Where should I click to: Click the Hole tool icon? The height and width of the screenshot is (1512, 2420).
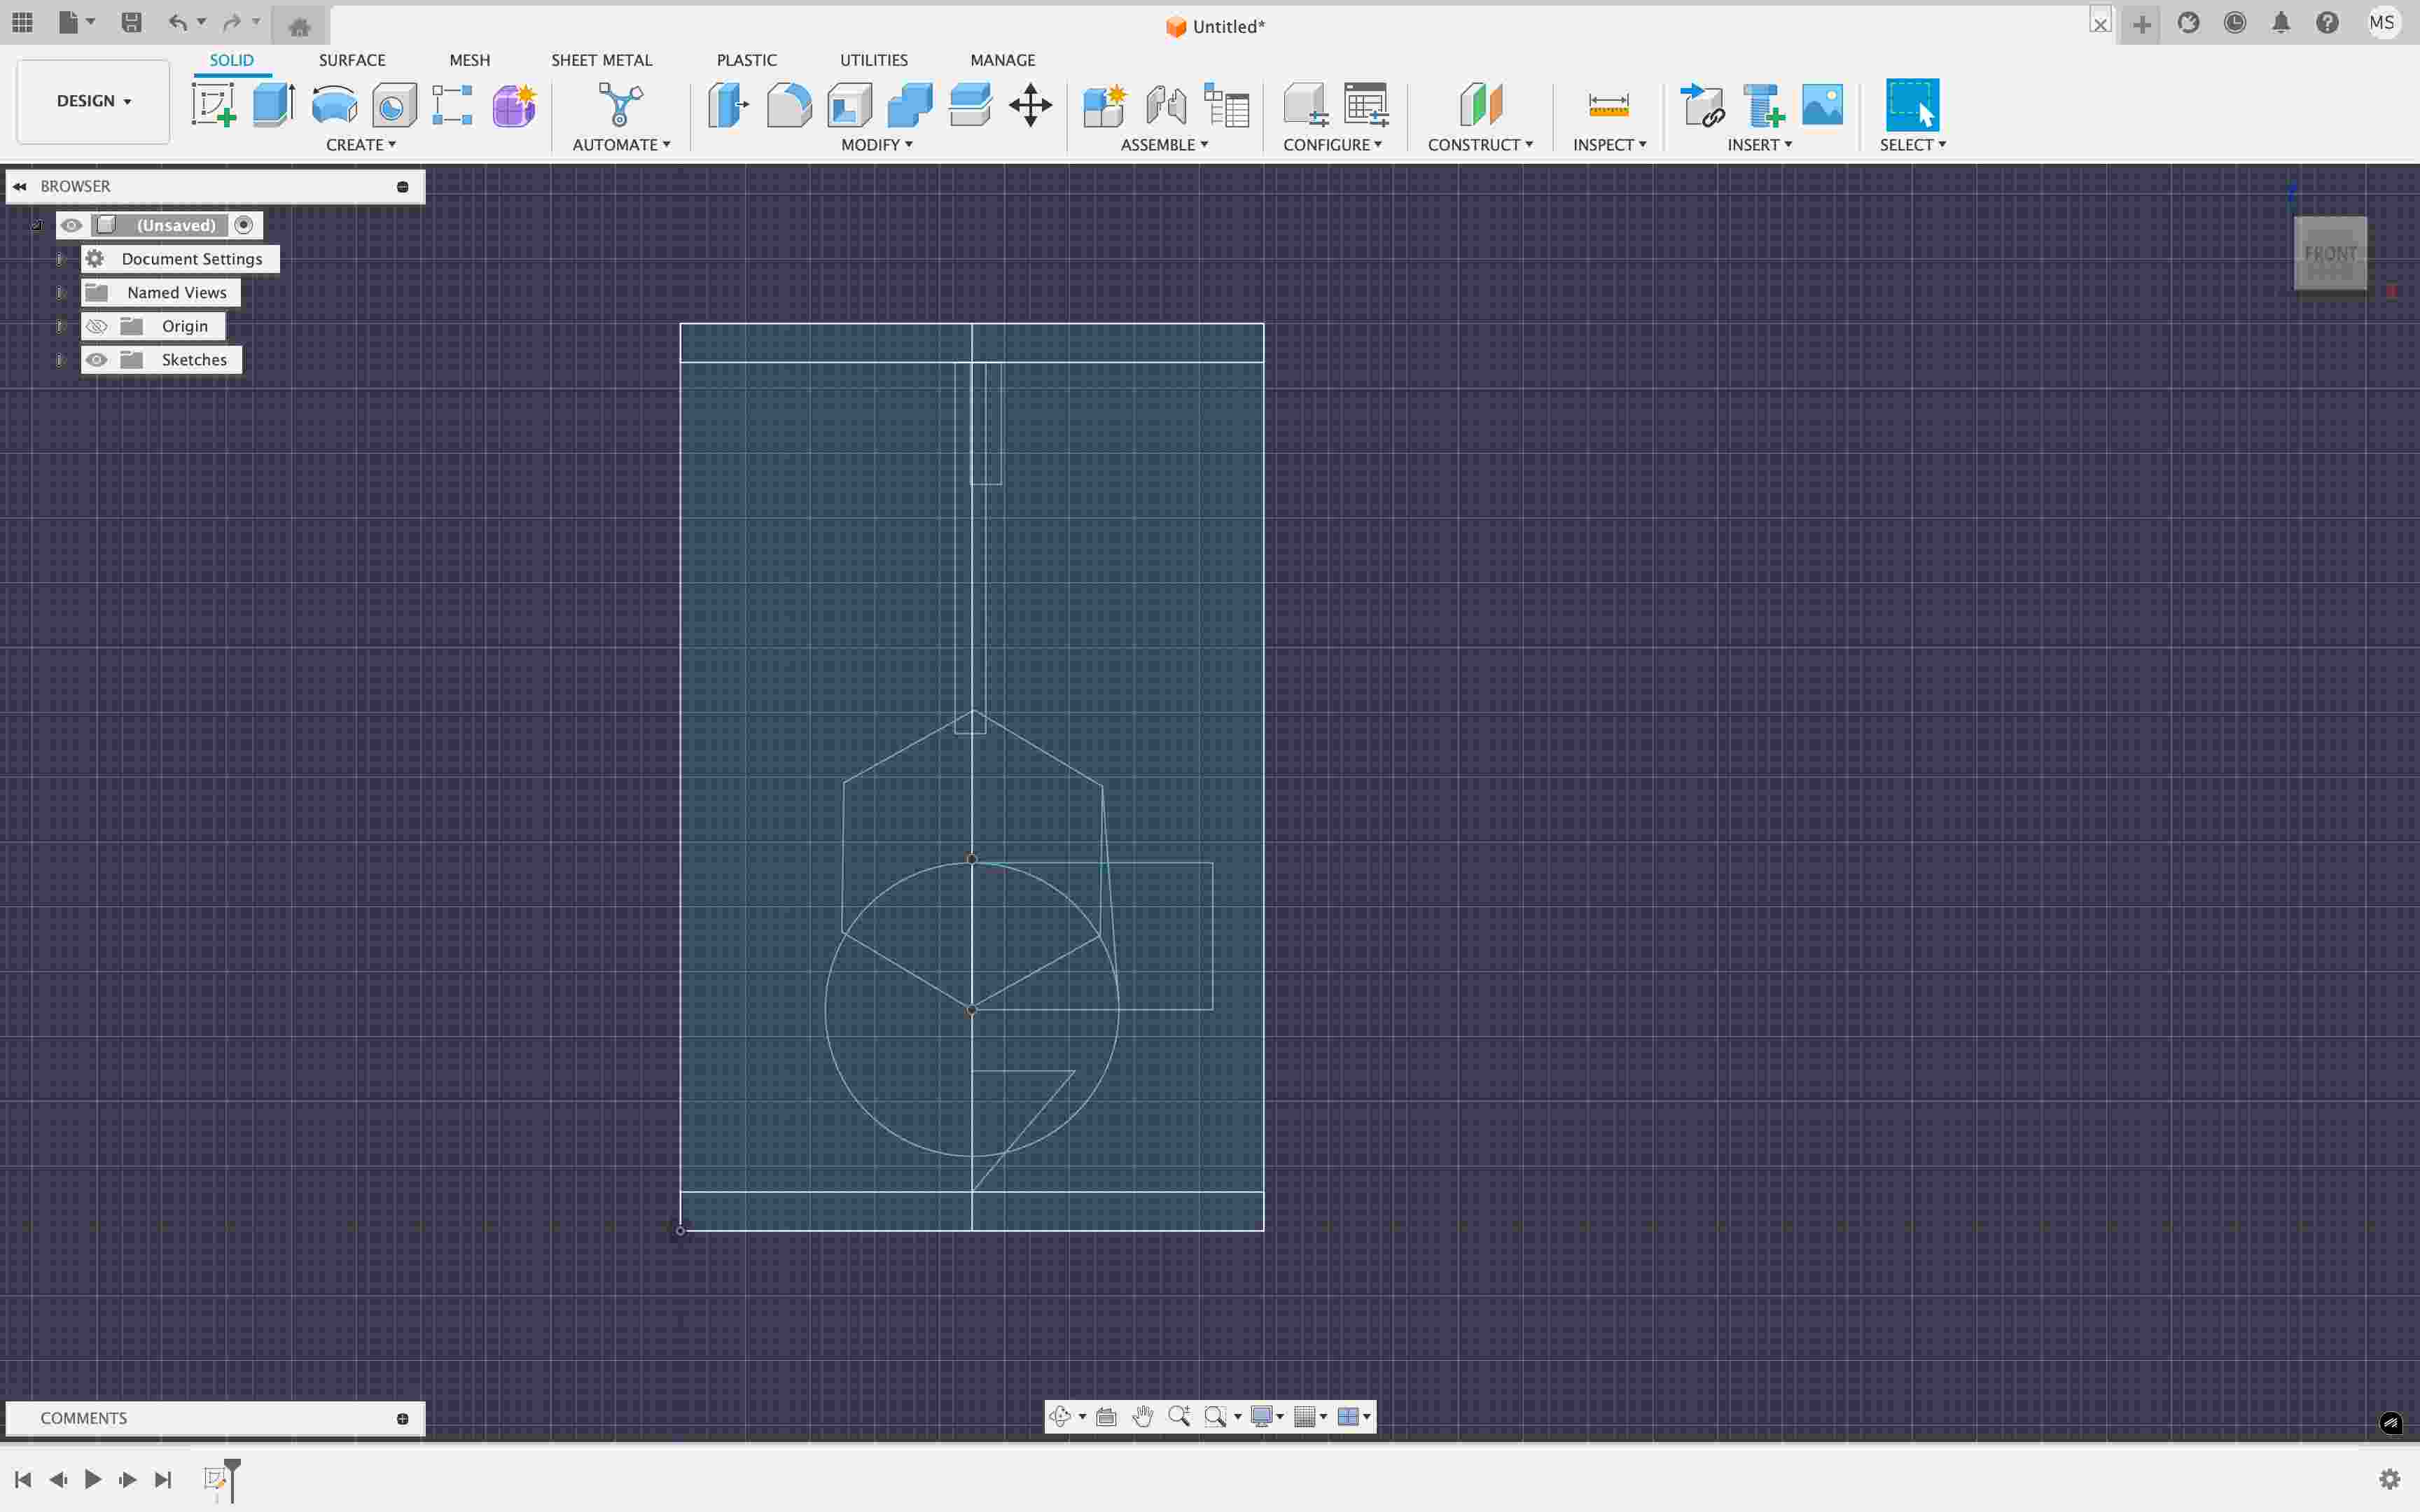tap(394, 104)
